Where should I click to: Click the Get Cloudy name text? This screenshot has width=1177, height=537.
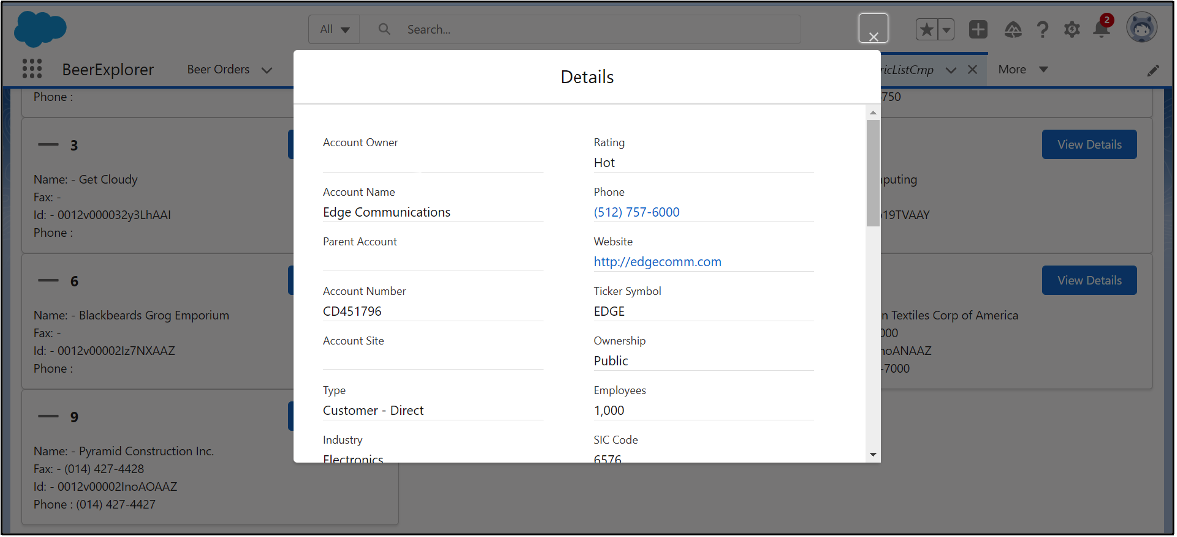(x=108, y=180)
